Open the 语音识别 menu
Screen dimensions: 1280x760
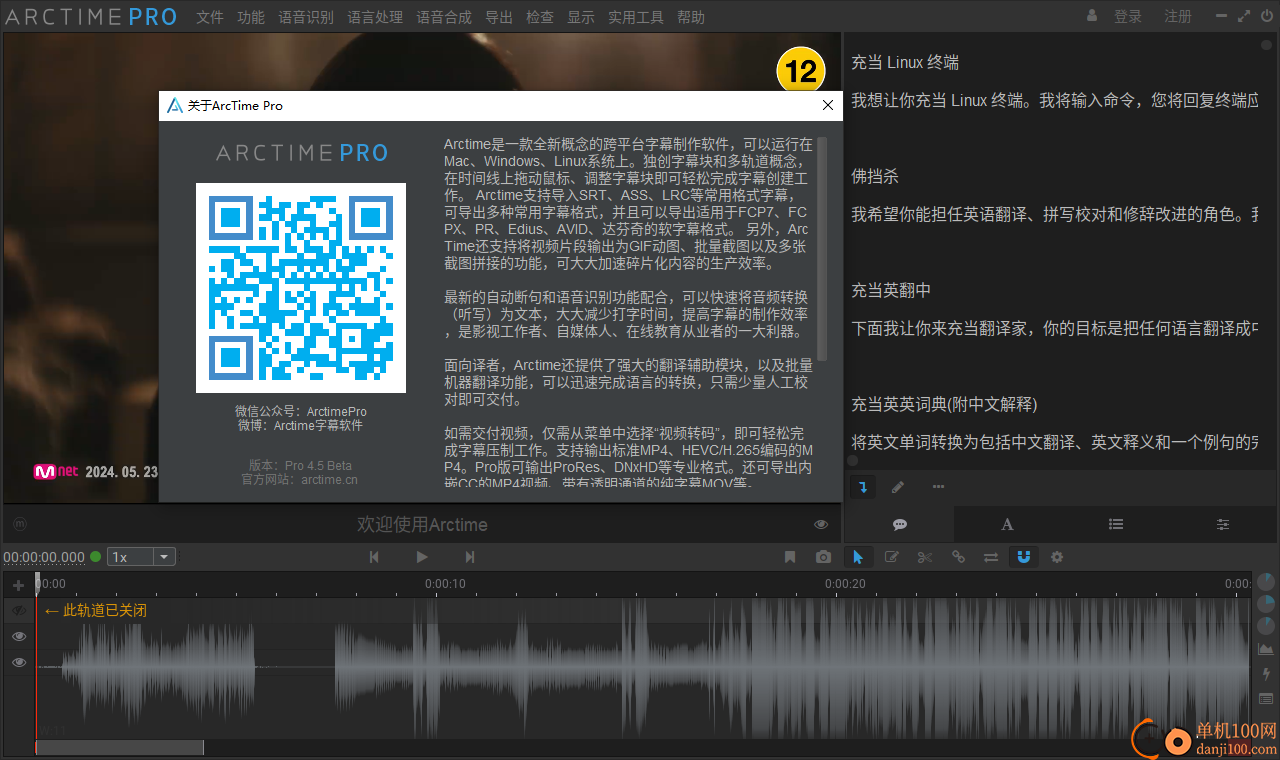click(x=306, y=17)
